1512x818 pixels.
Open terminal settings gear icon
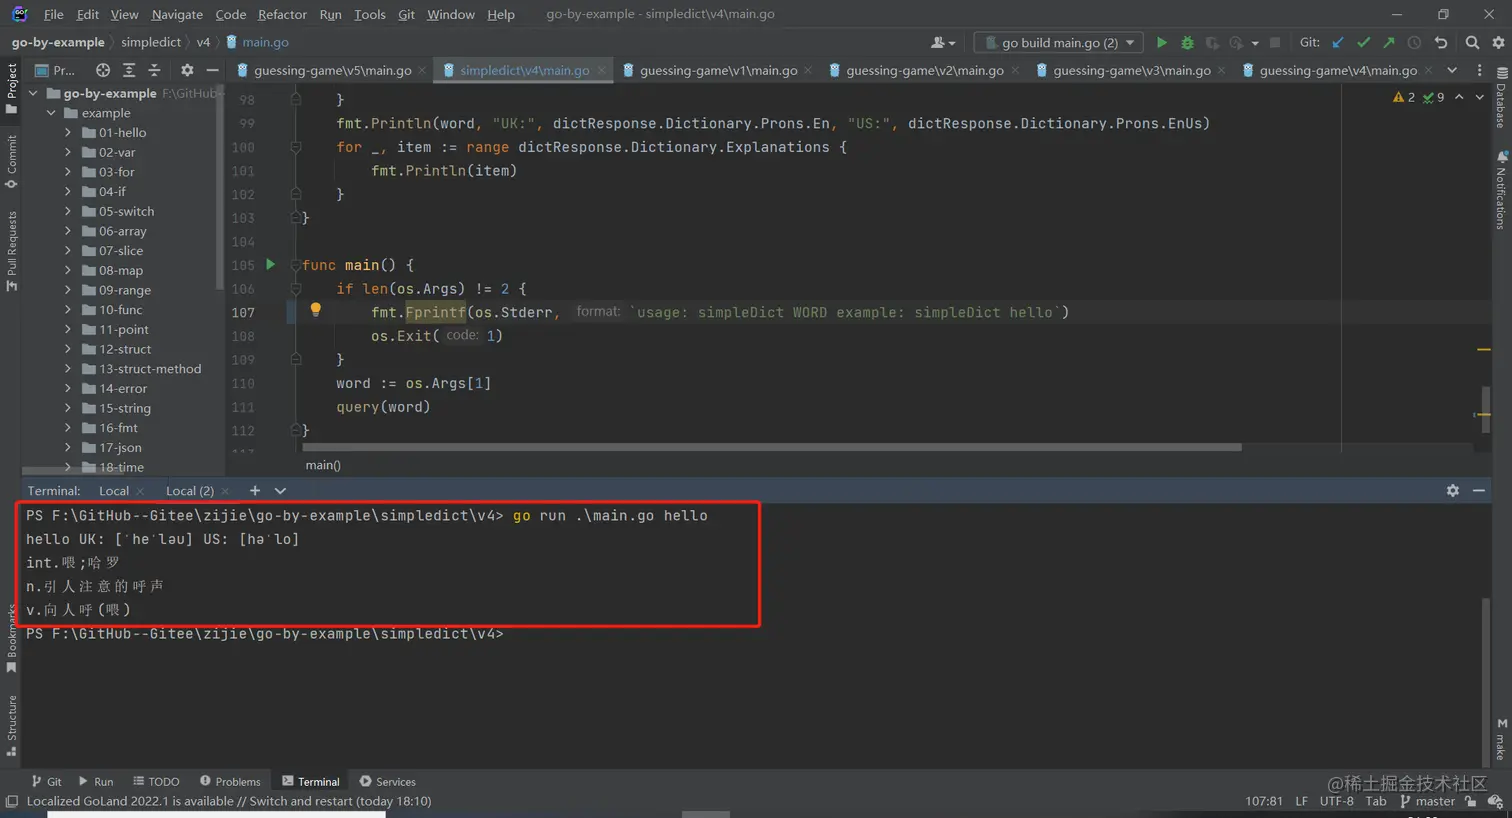[1452, 491]
